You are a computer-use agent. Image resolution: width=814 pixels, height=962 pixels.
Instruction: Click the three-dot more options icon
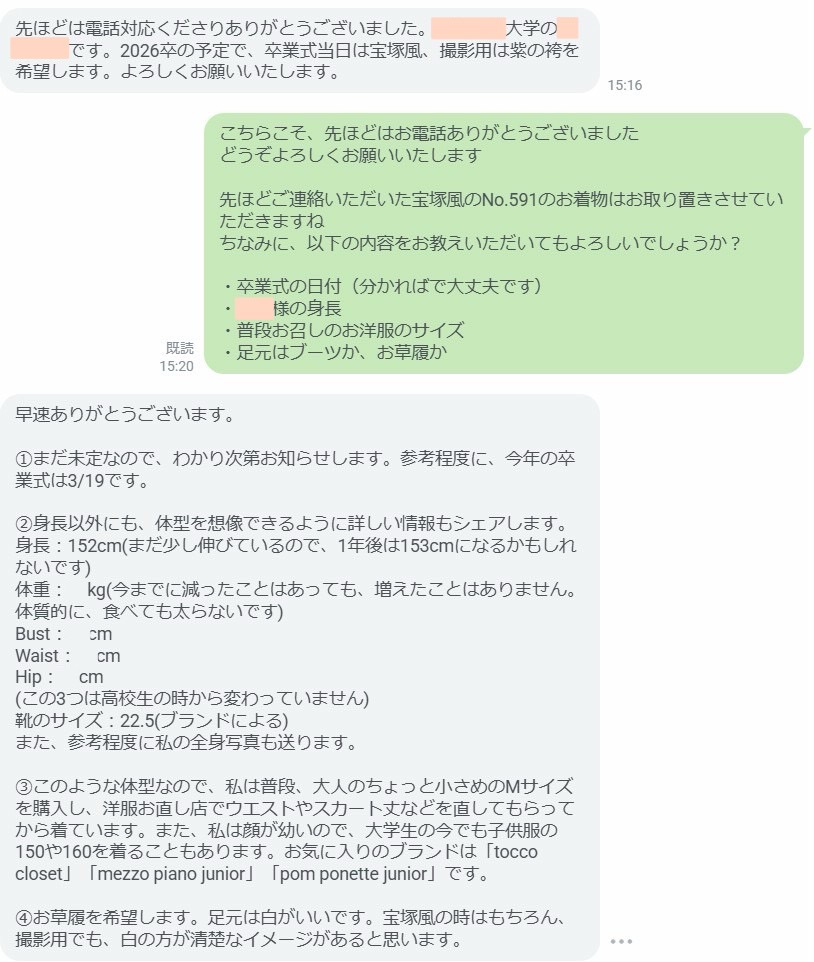point(621,941)
